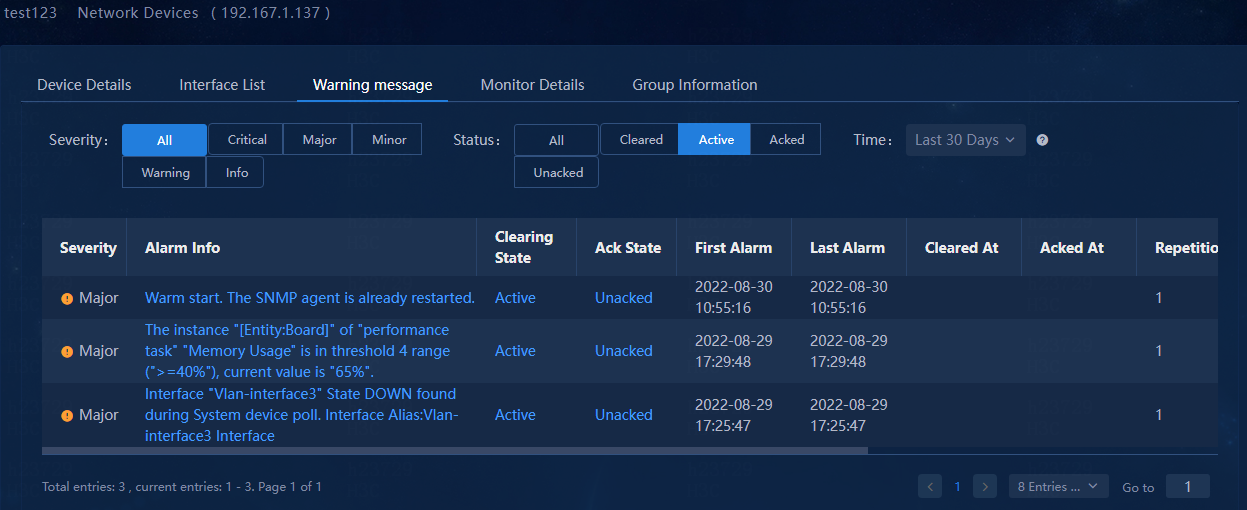Click Unacked state of the Warm start alarm

coord(623,298)
